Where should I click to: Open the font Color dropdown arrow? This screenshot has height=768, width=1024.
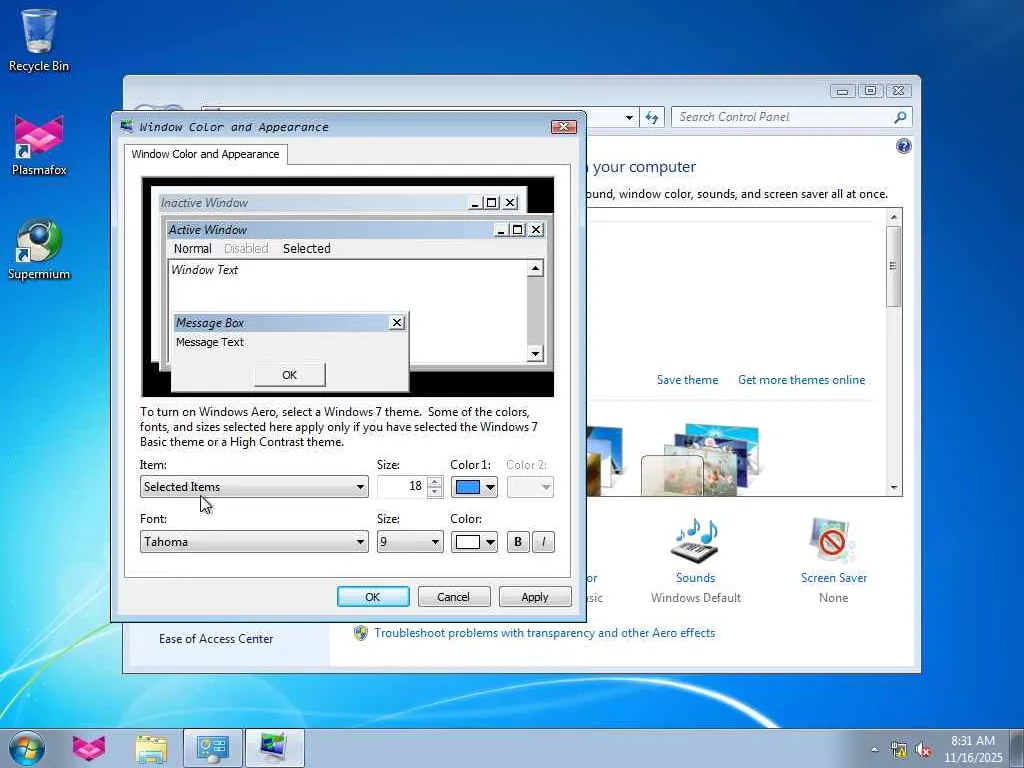[490, 542]
